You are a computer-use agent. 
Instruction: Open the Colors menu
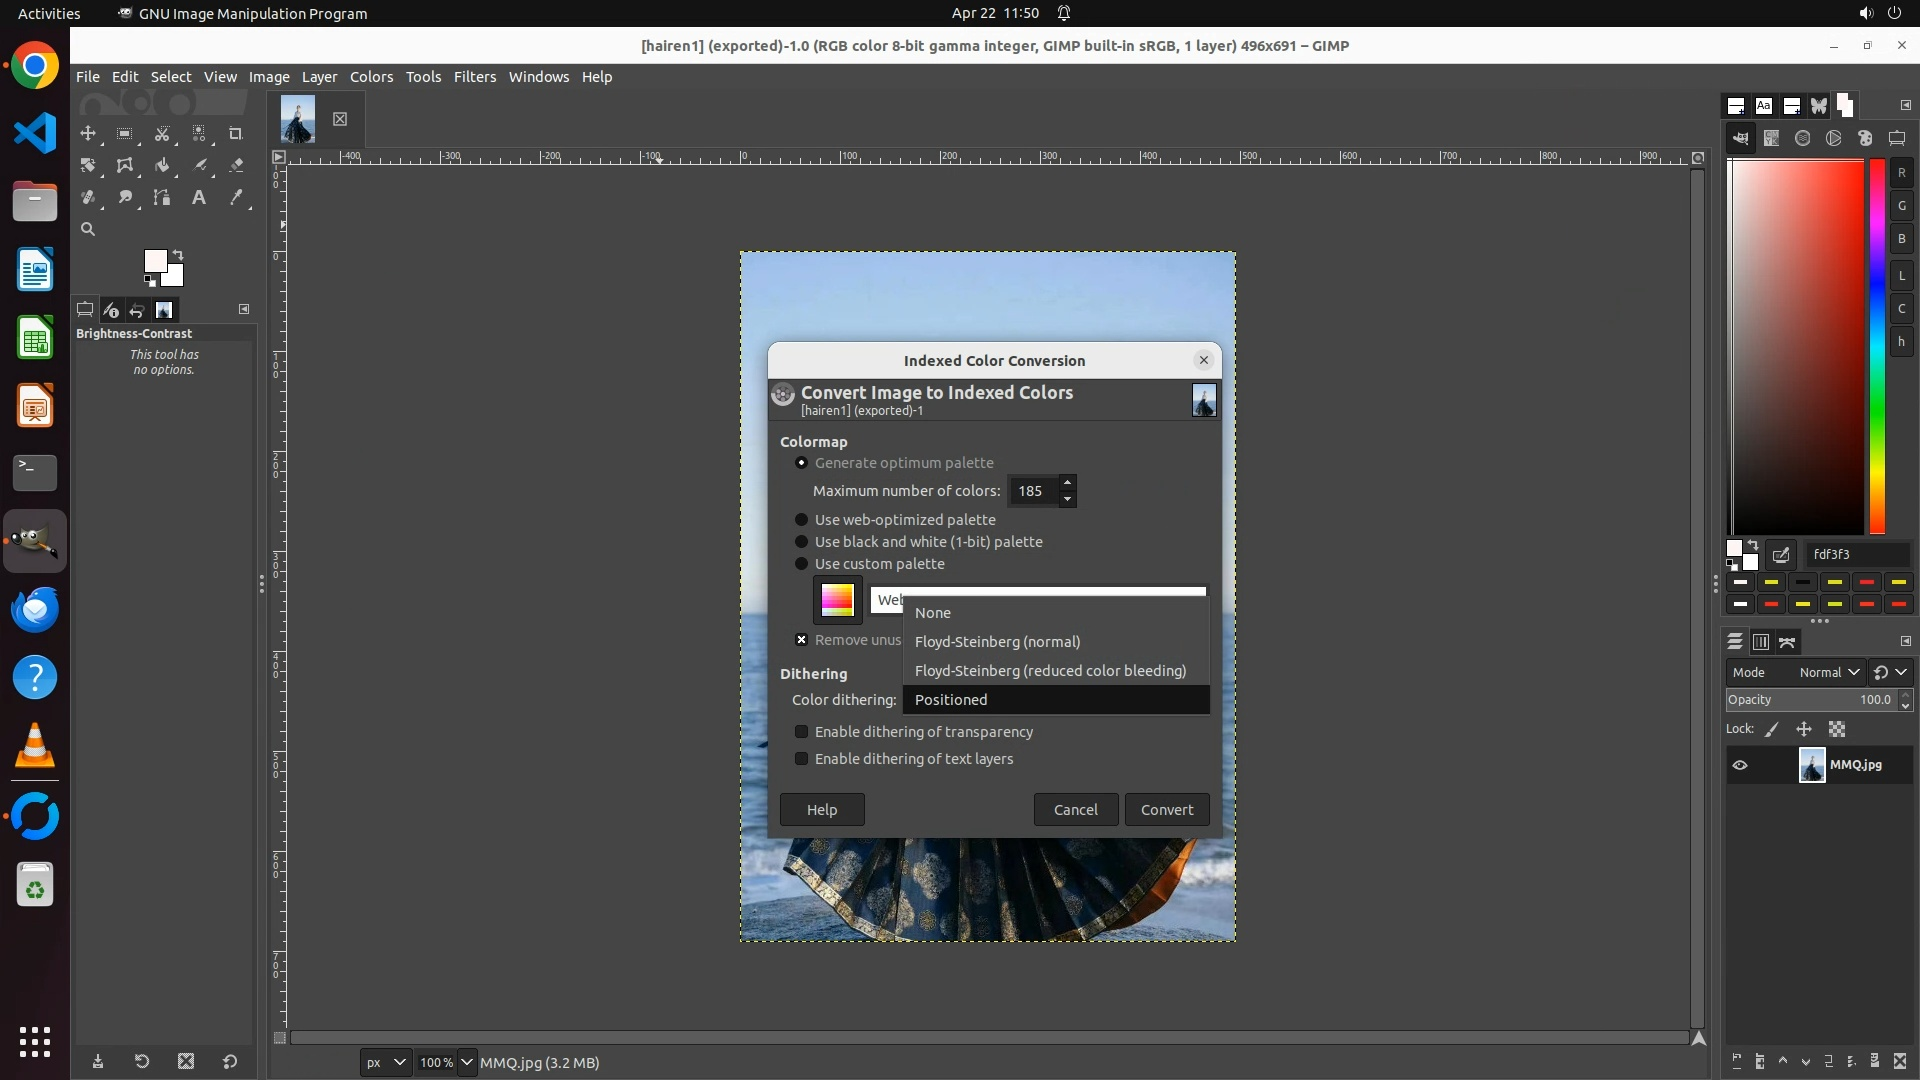[x=371, y=77]
